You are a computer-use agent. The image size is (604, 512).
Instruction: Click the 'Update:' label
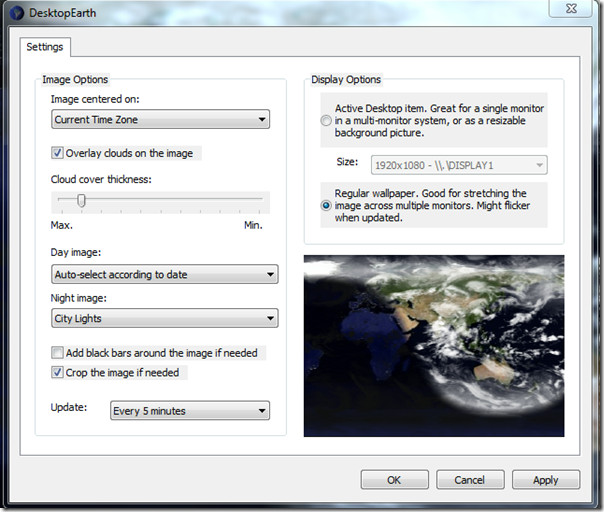(x=69, y=407)
